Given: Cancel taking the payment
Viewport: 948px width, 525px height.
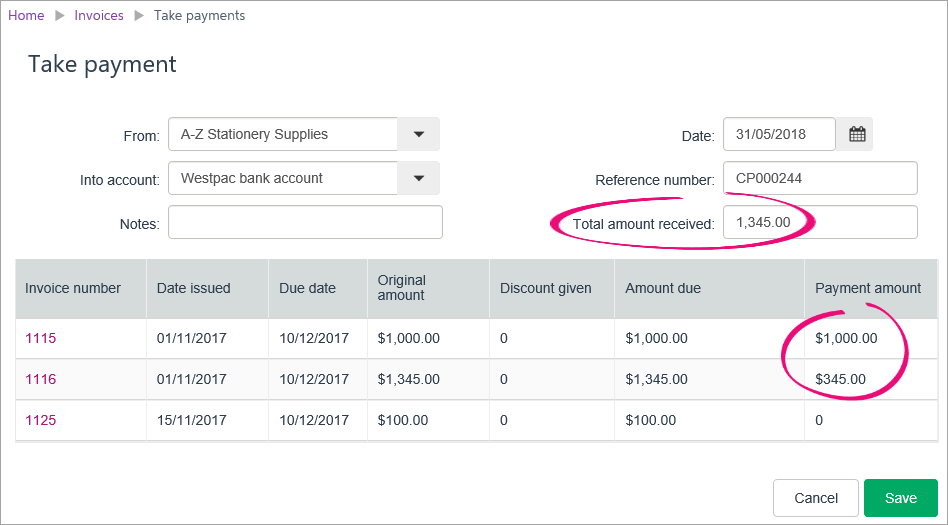Looking at the screenshot, I should [x=815, y=498].
